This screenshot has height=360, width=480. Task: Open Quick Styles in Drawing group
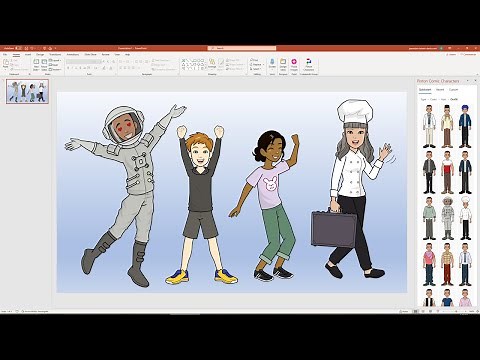221,63
